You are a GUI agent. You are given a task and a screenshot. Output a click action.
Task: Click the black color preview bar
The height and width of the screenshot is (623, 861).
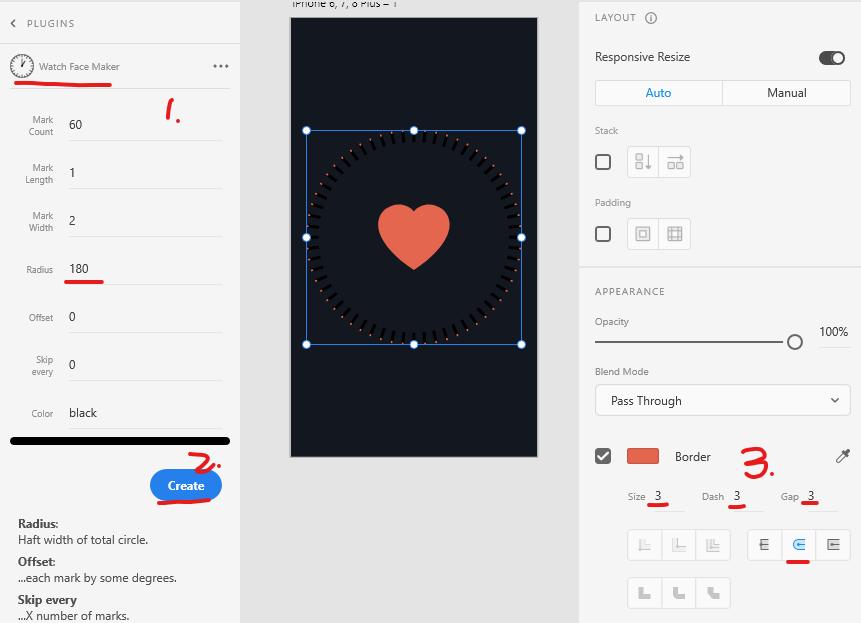pyautogui.click(x=120, y=441)
